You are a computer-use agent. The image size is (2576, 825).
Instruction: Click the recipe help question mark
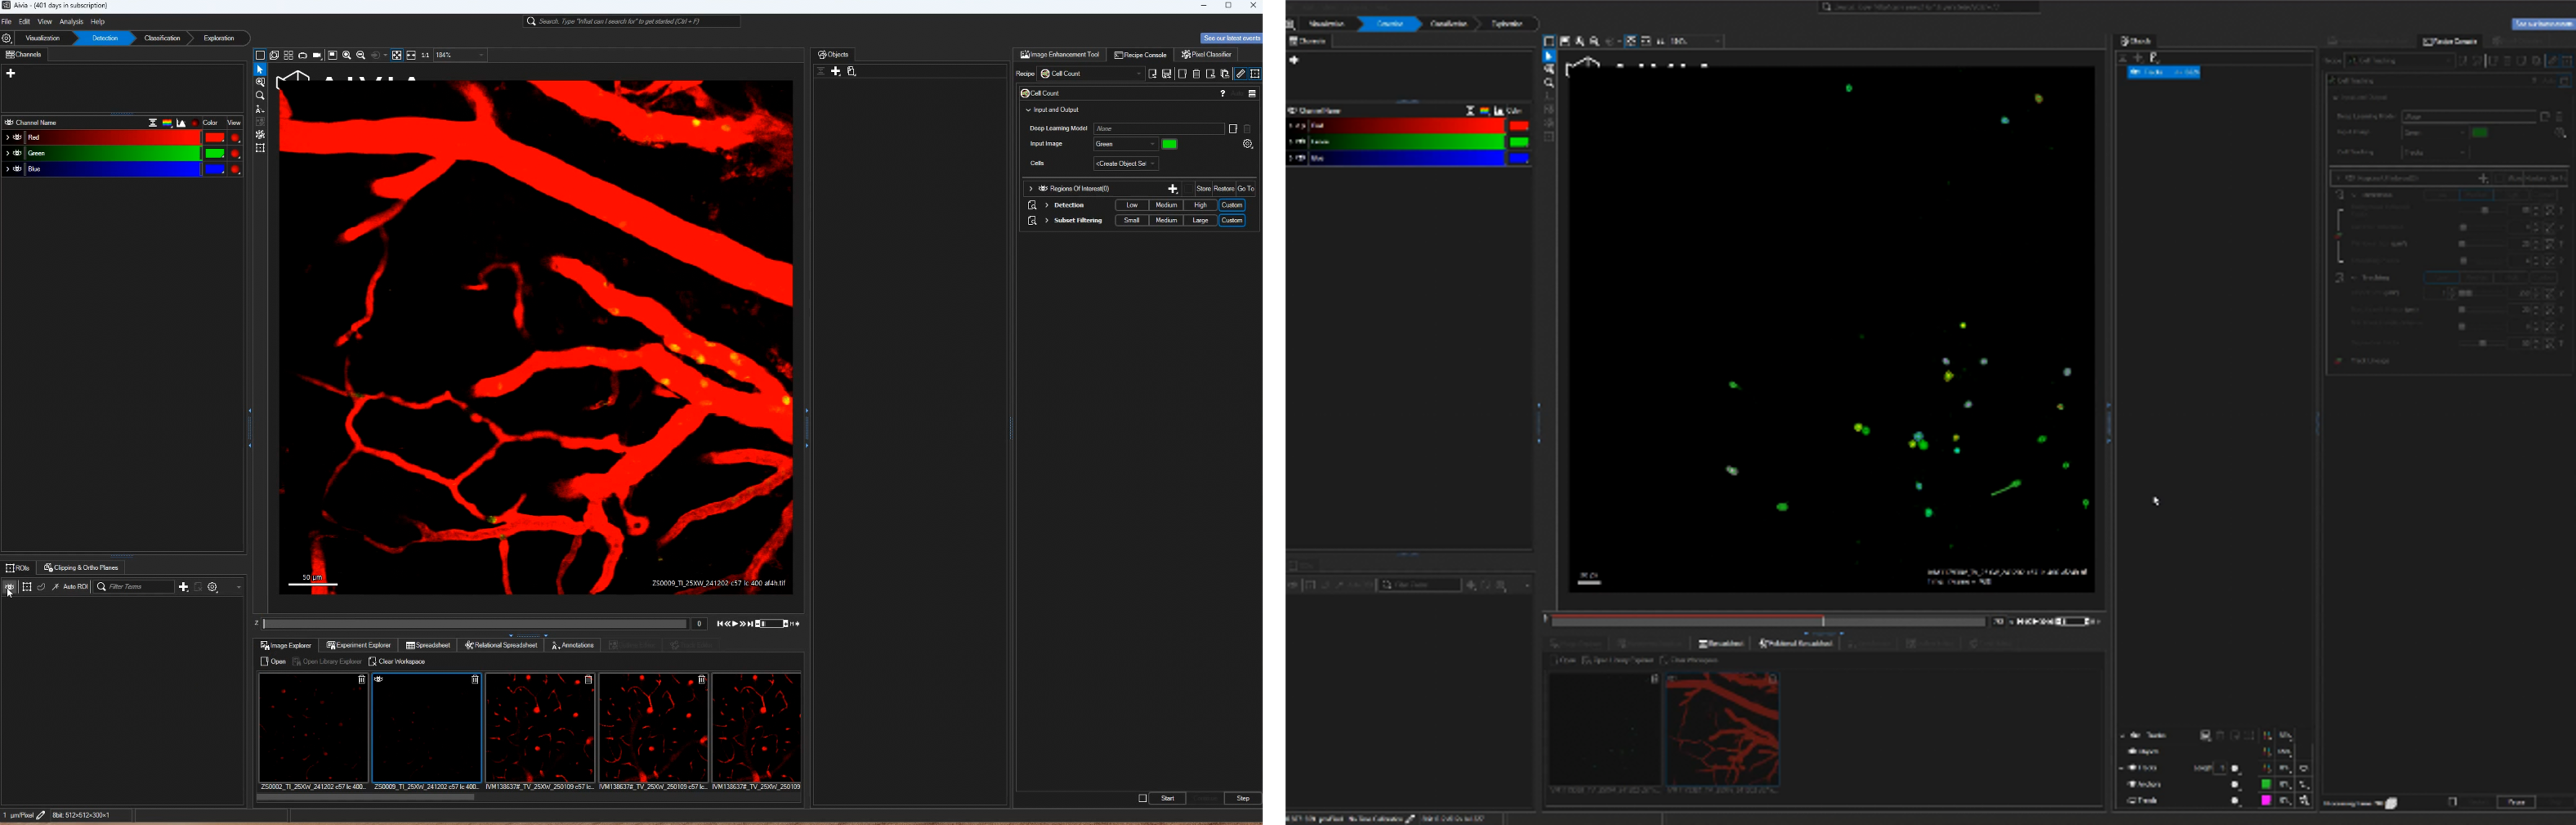coord(1222,94)
